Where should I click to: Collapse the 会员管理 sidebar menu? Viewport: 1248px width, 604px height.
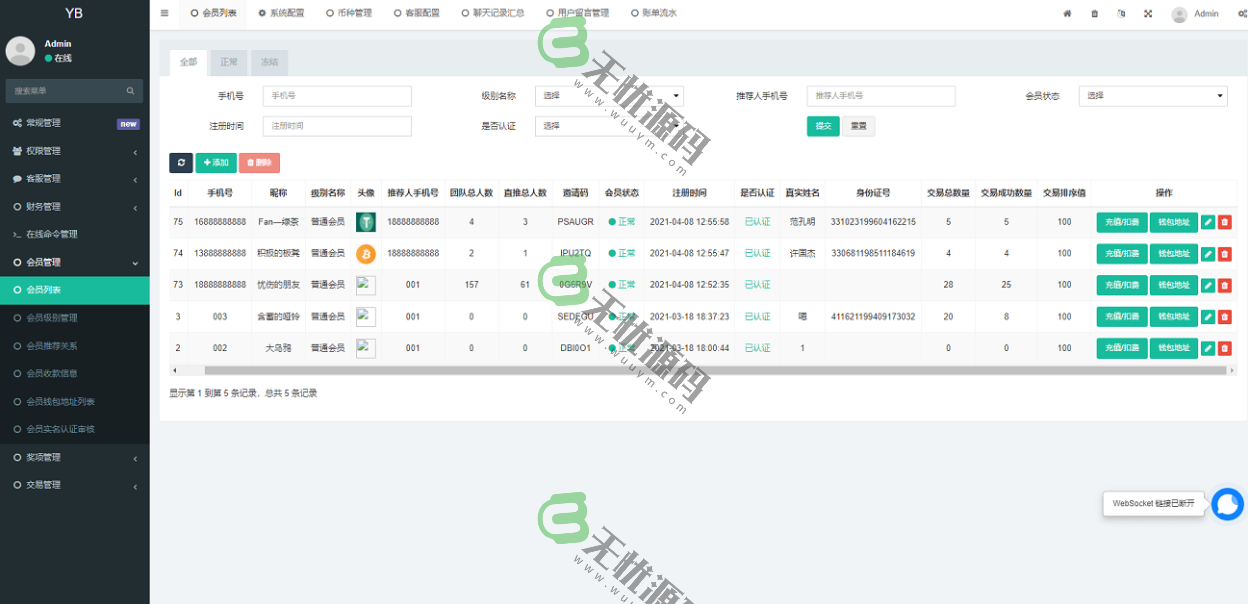tap(75, 263)
